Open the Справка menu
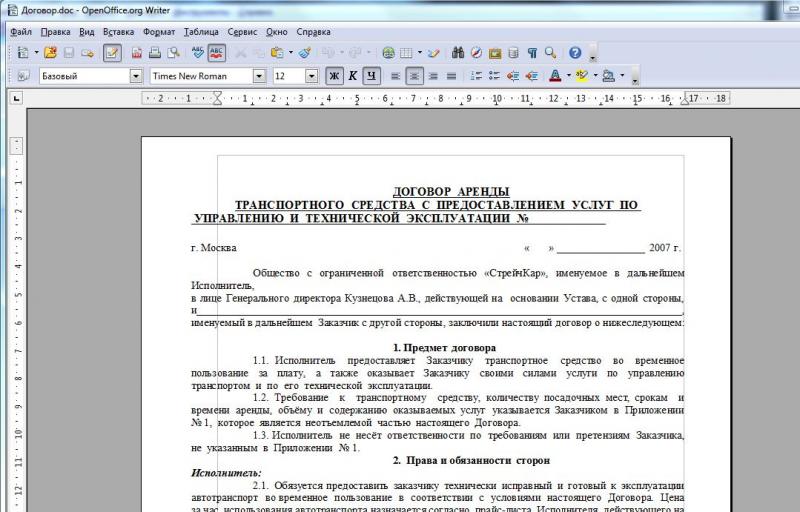The height and width of the screenshot is (512, 800). point(313,32)
